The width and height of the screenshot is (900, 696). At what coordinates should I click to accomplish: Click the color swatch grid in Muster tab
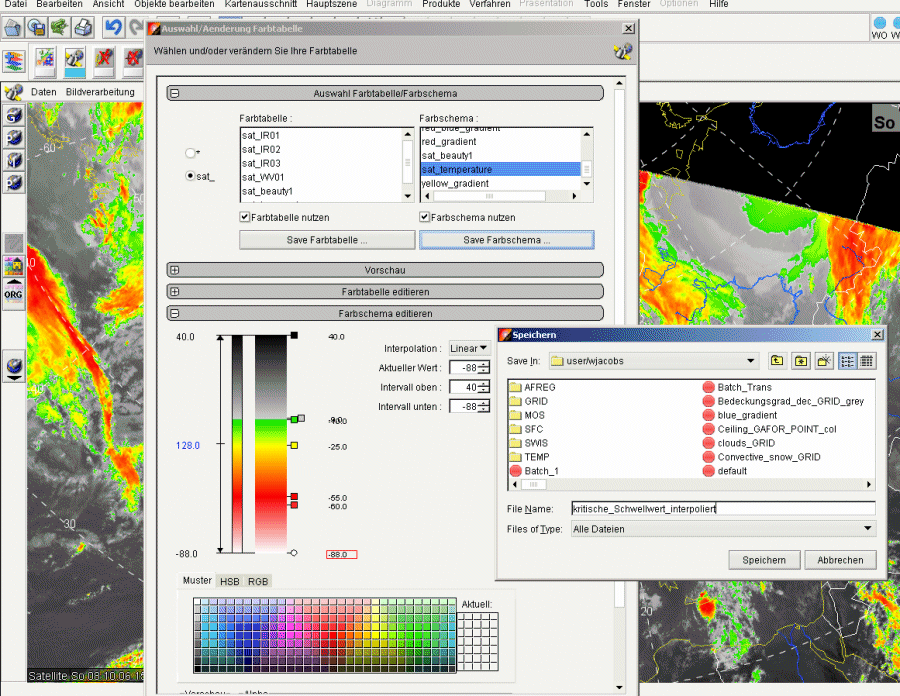point(325,635)
